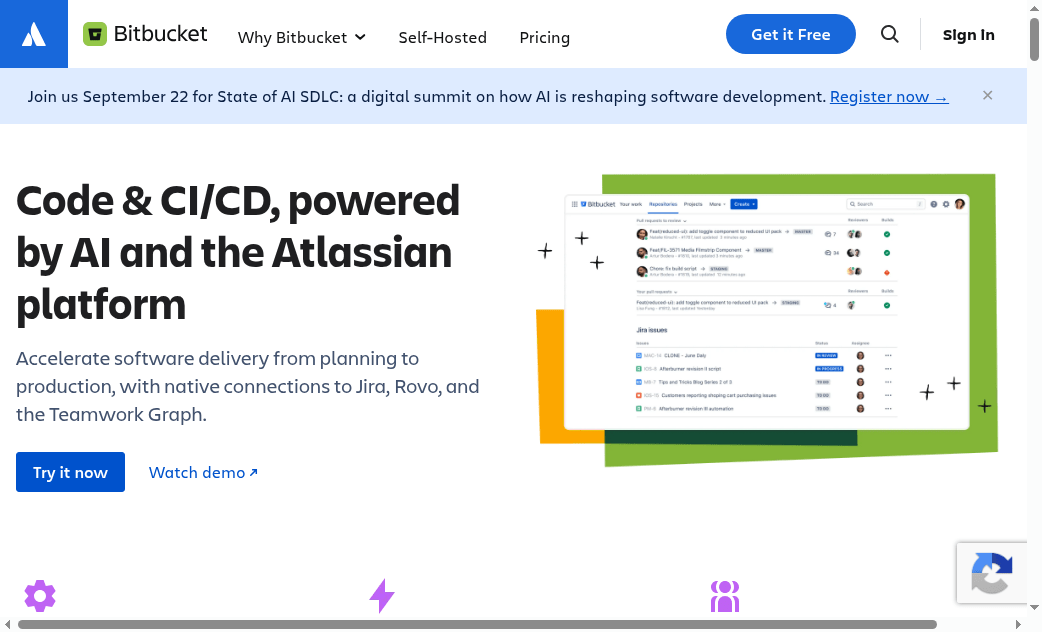Viewport: 1042px width, 632px height.
Task: Click the purple people group icon
Action: click(725, 596)
